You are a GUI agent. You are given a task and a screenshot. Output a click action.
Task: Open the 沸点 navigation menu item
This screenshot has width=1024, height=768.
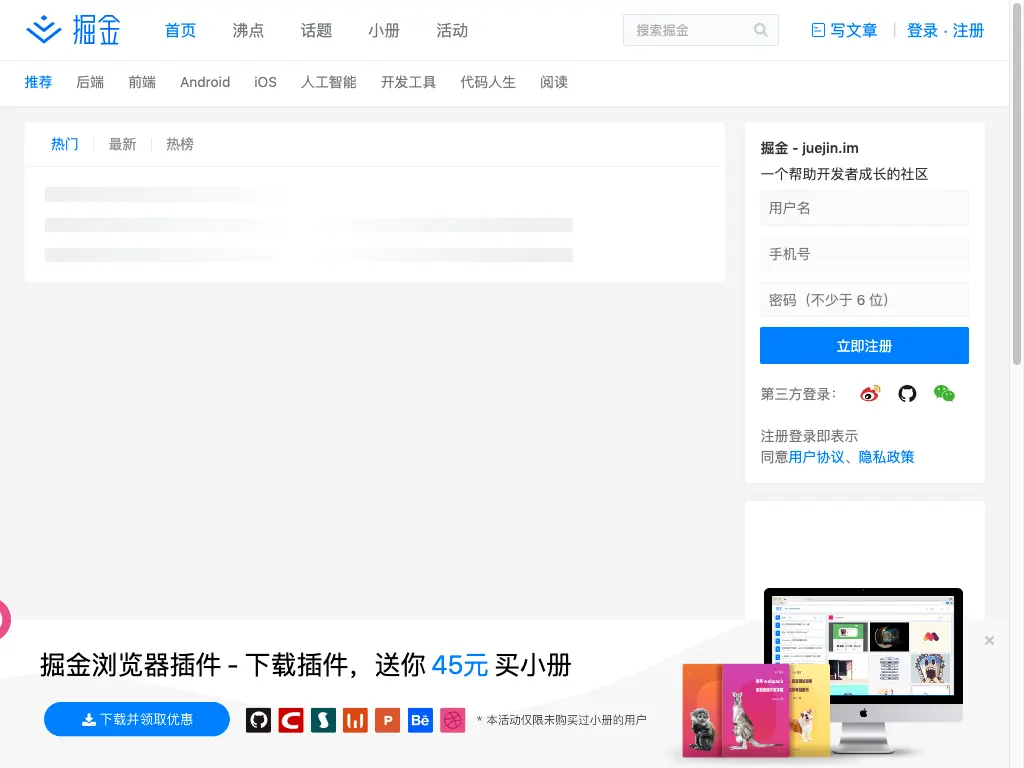pyautogui.click(x=248, y=31)
